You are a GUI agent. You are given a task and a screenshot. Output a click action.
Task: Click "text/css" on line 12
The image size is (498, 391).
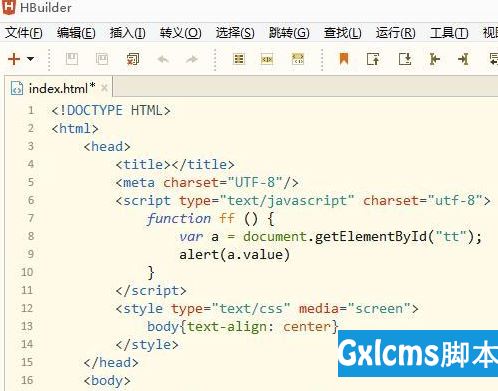pos(251,309)
